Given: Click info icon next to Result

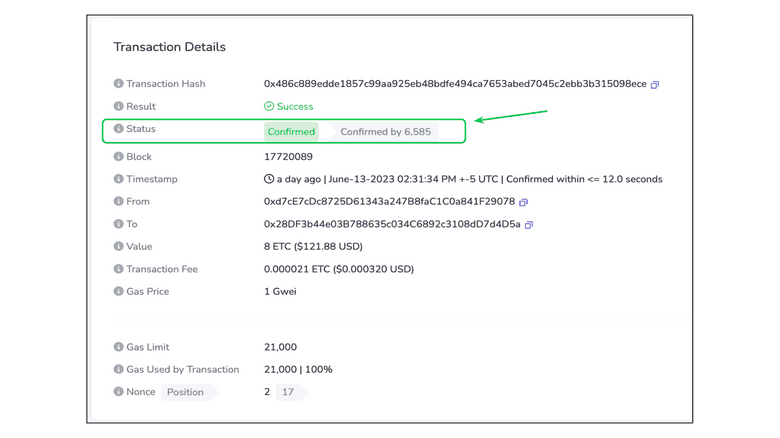Looking at the screenshot, I should (118, 106).
